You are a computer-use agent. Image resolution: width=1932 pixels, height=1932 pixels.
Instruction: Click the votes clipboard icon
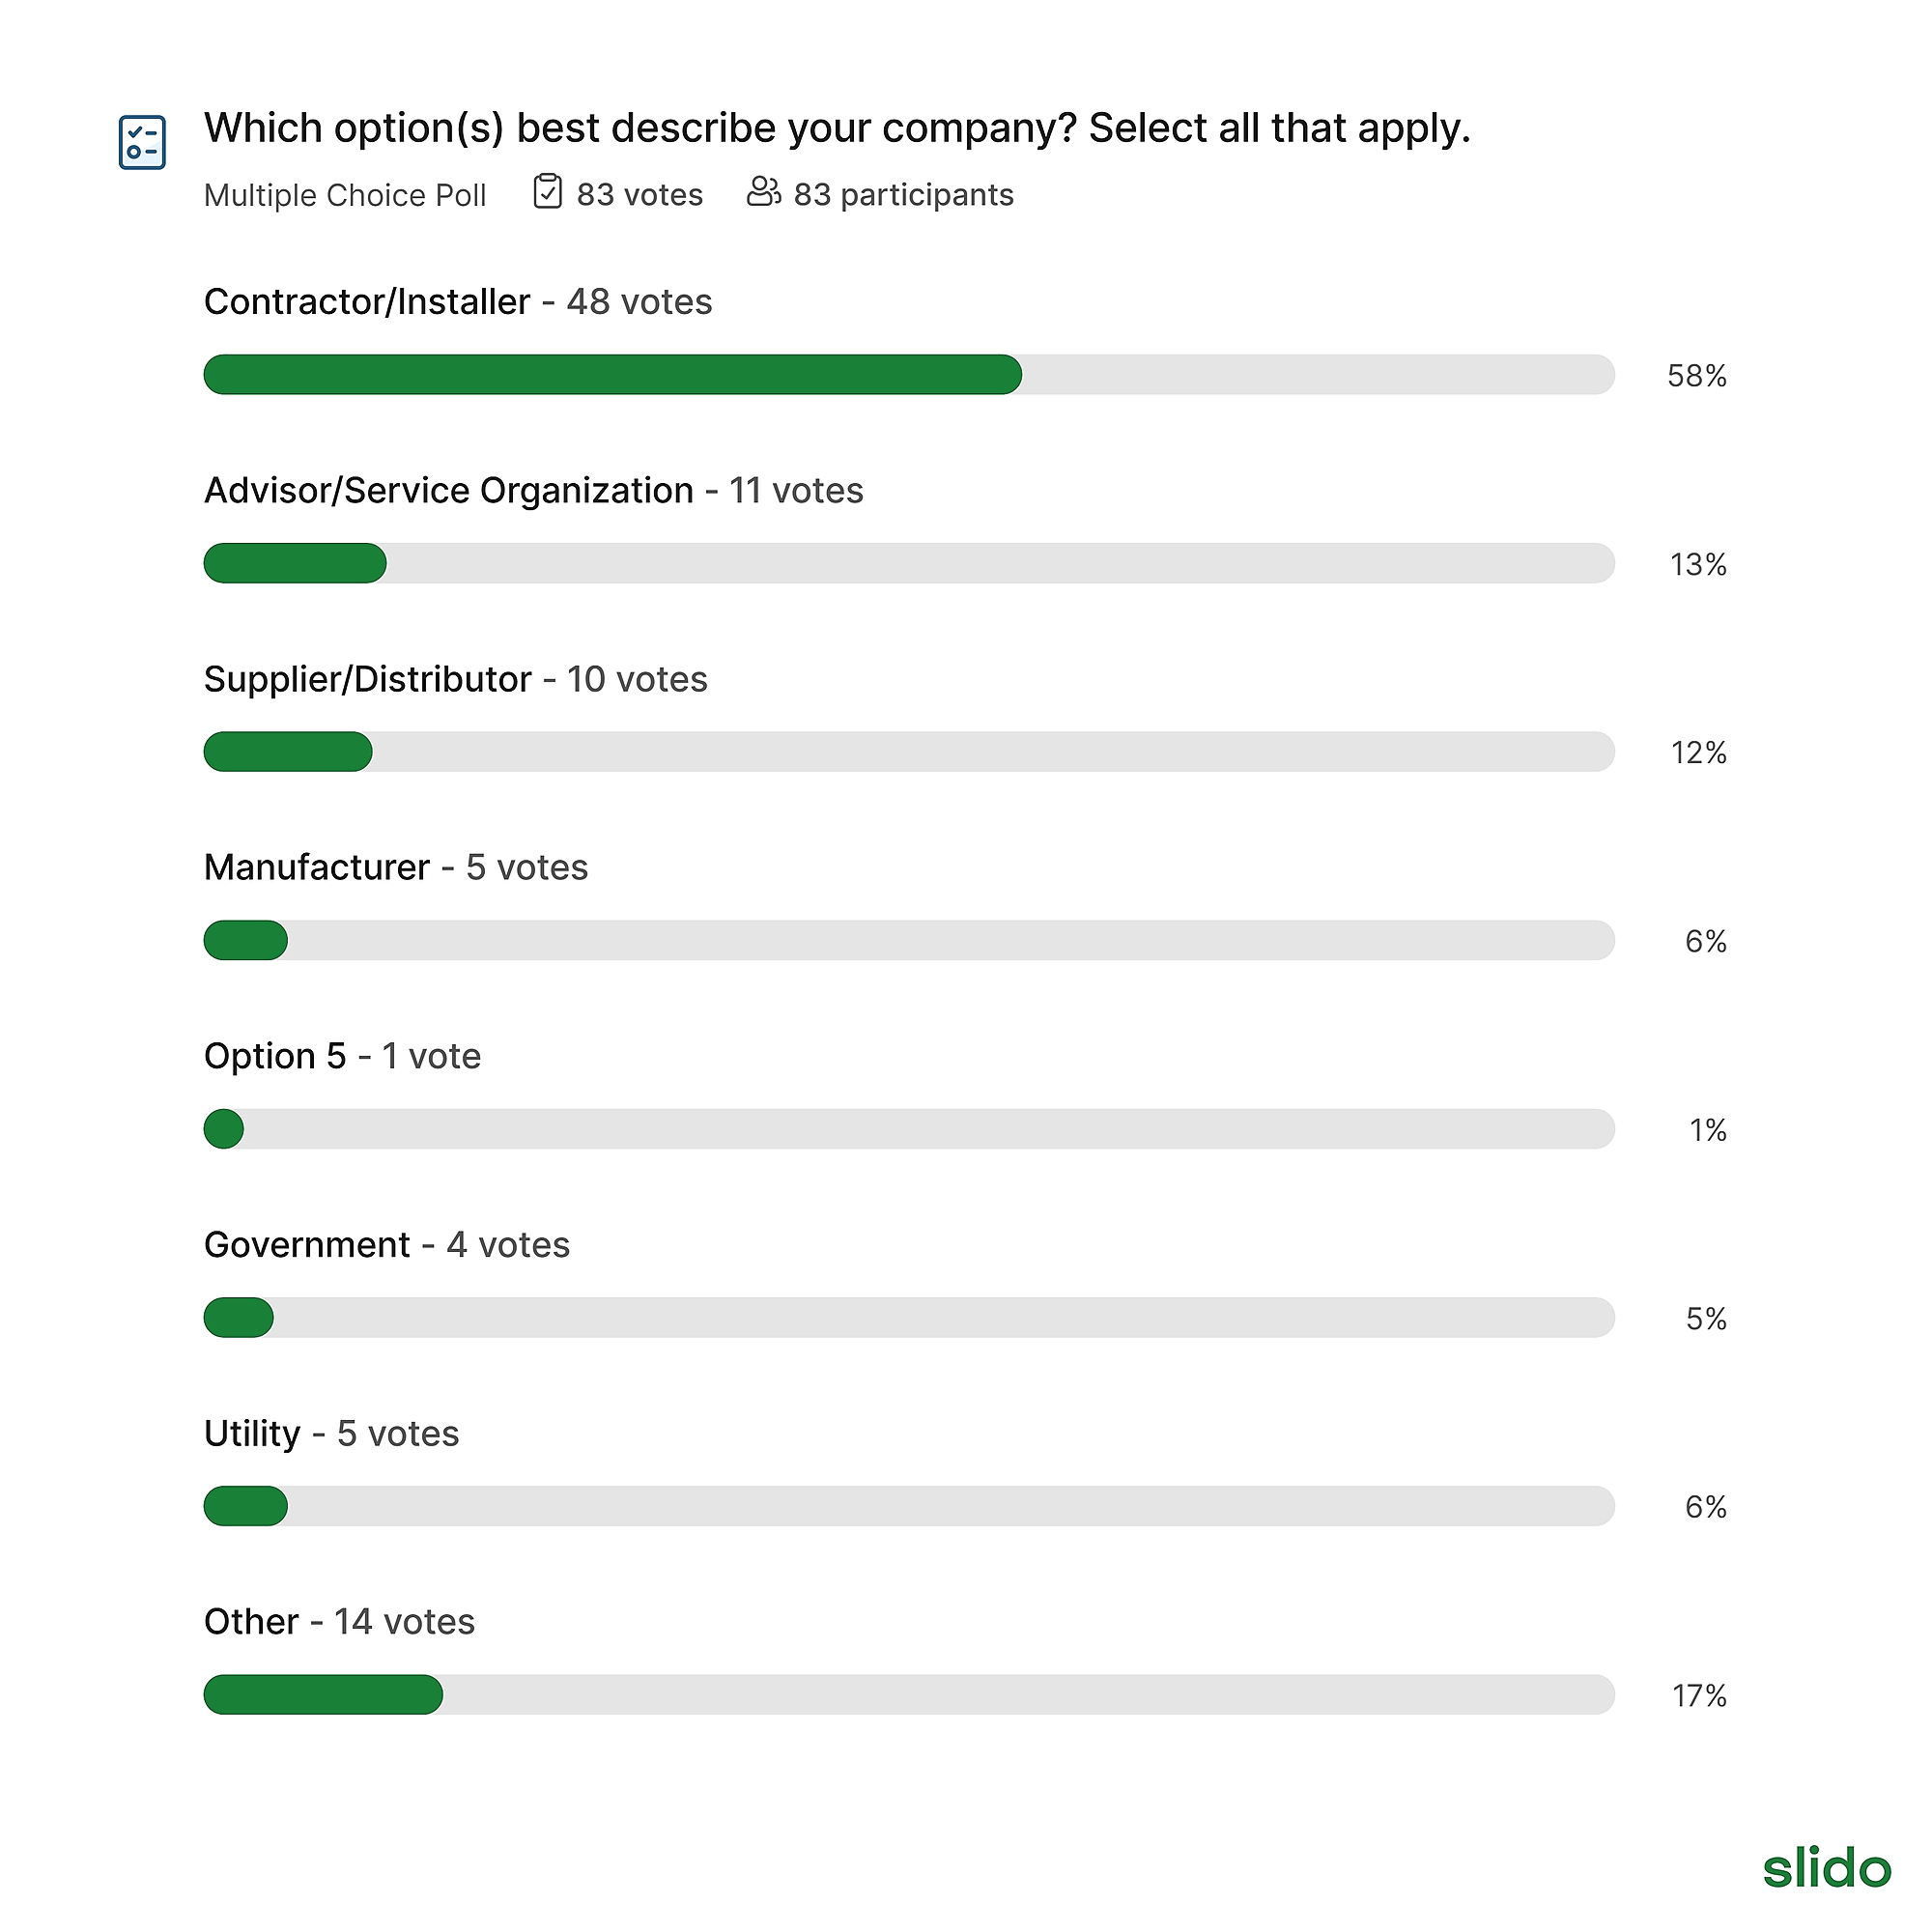pyautogui.click(x=547, y=191)
